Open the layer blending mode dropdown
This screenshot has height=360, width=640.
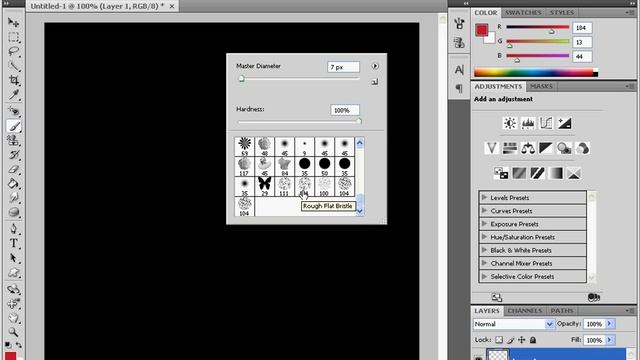(513, 324)
